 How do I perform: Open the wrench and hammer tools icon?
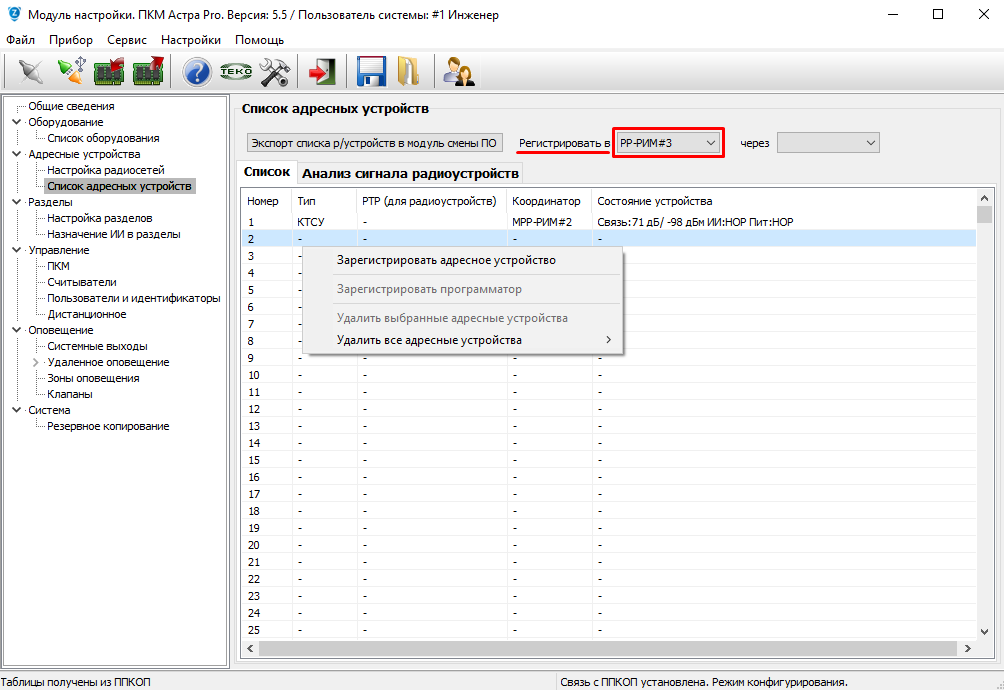coord(274,72)
